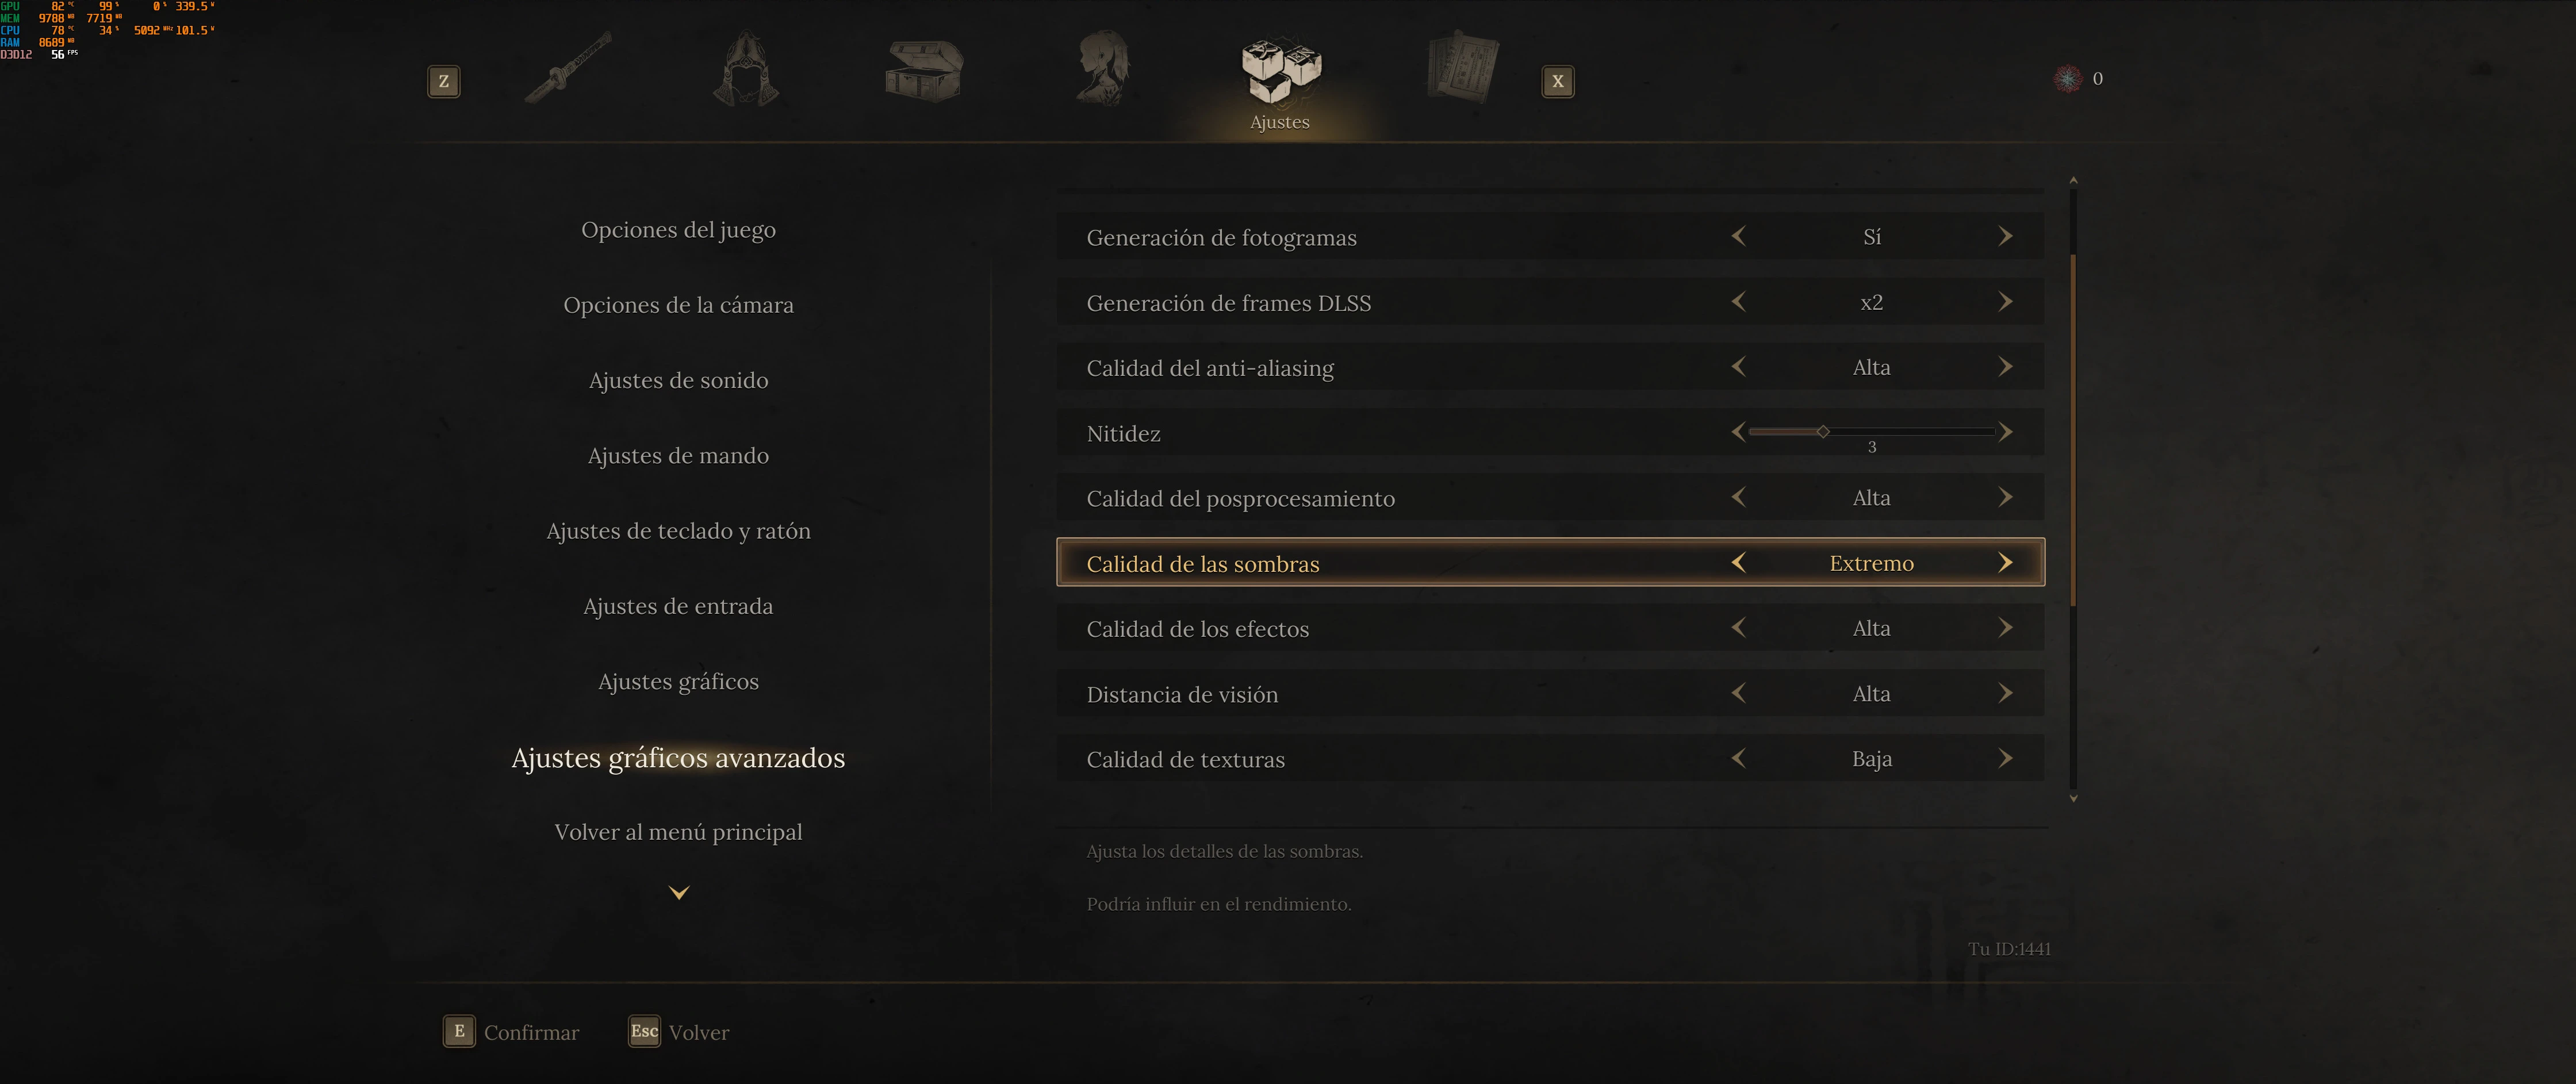2576x1084 pixels.
Task: Click the settings list scrollbar down arrow
Action: 2073,798
